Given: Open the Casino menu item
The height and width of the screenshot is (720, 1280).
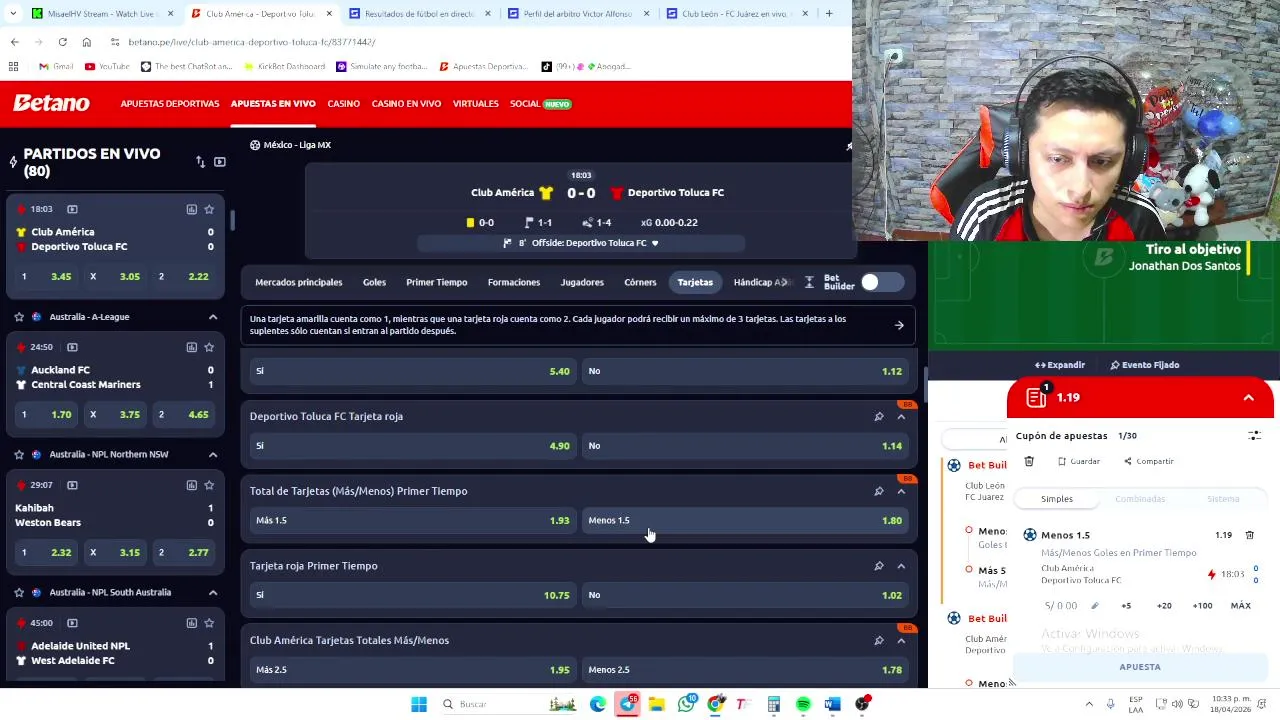Looking at the screenshot, I should (343, 104).
